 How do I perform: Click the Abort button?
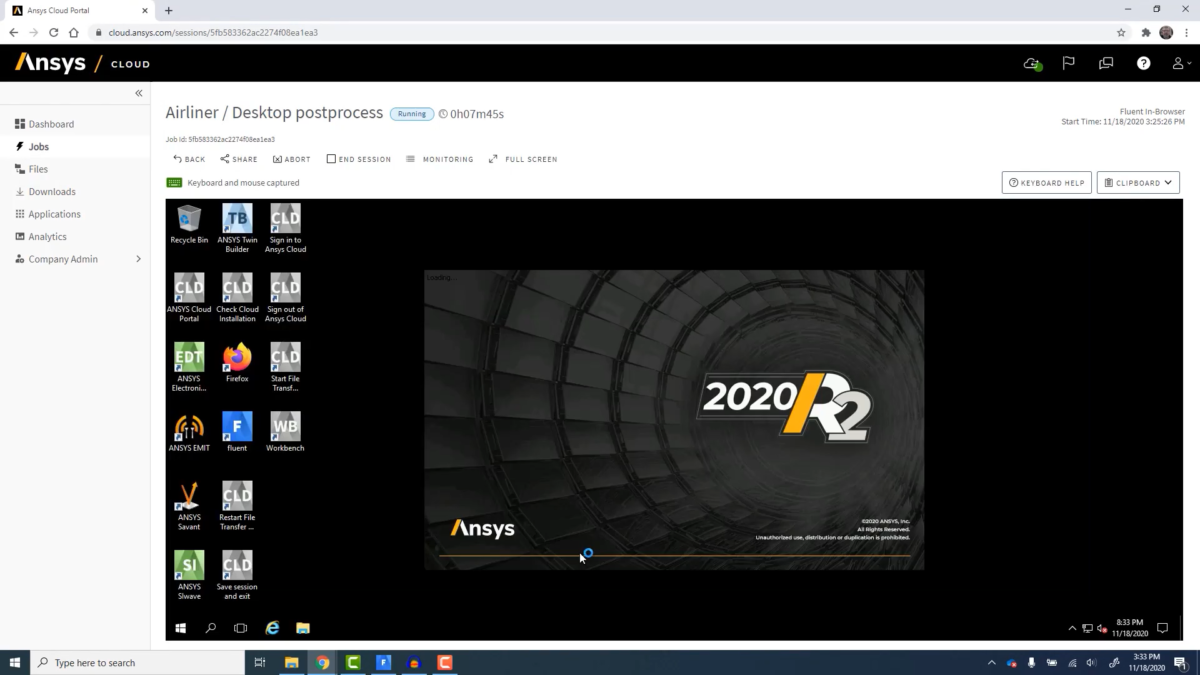click(x=291, y=159)
